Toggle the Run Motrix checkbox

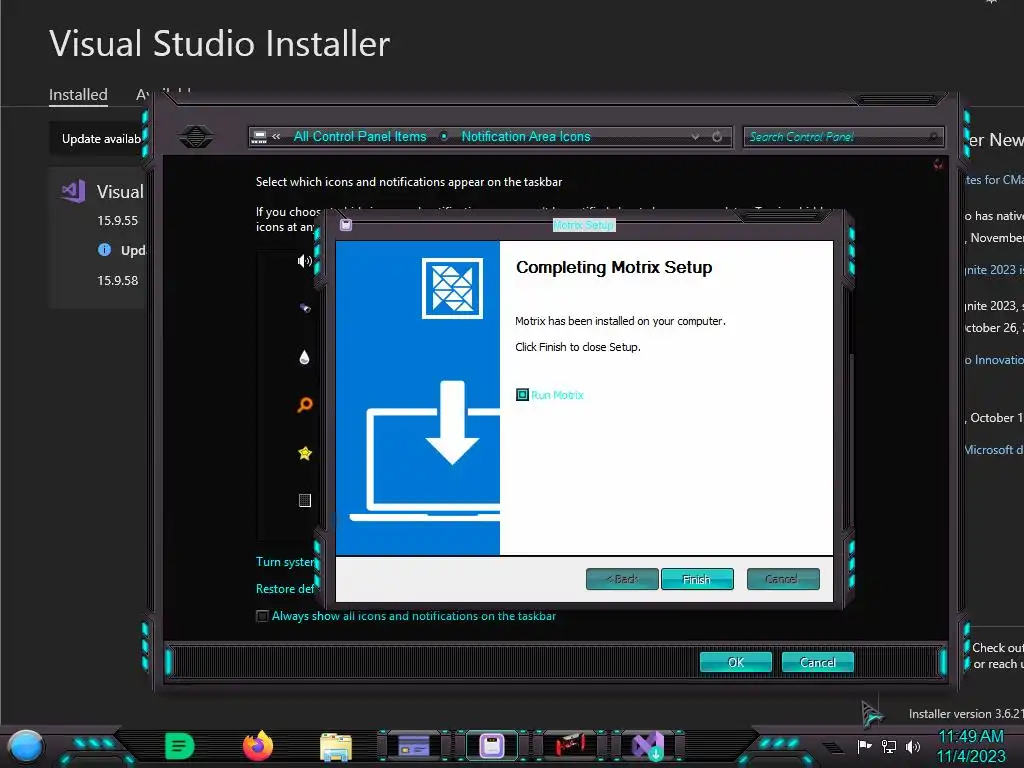(x=522, y=394)
